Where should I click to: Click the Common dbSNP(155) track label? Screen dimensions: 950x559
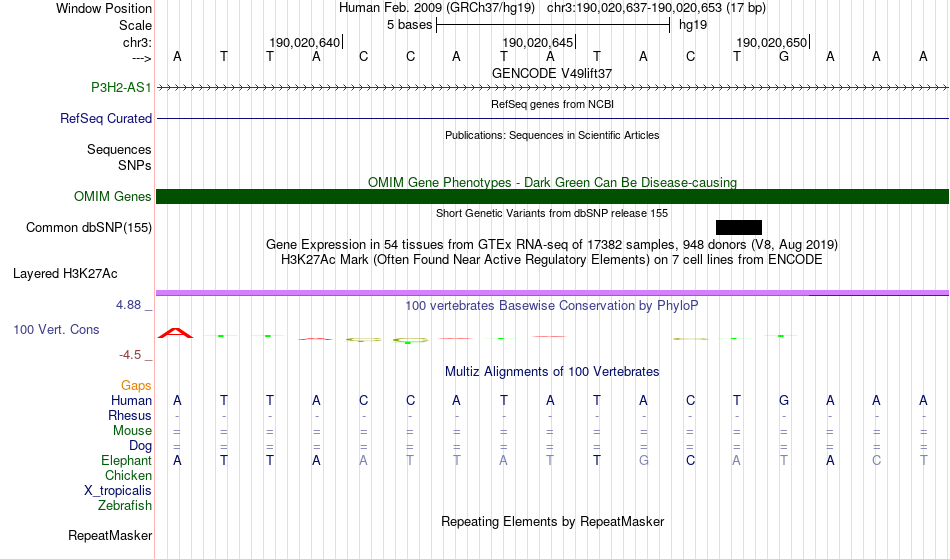(88, 228)
